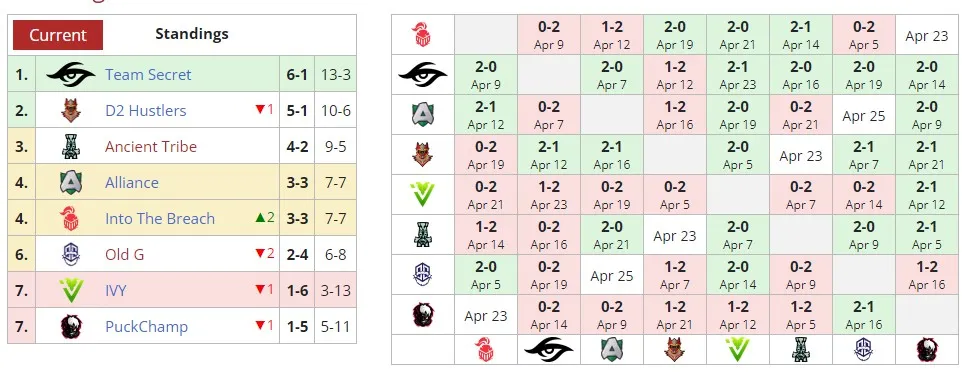Click the Alliance logo in standings table
The image size is (962, 380).
coord(71,182)
